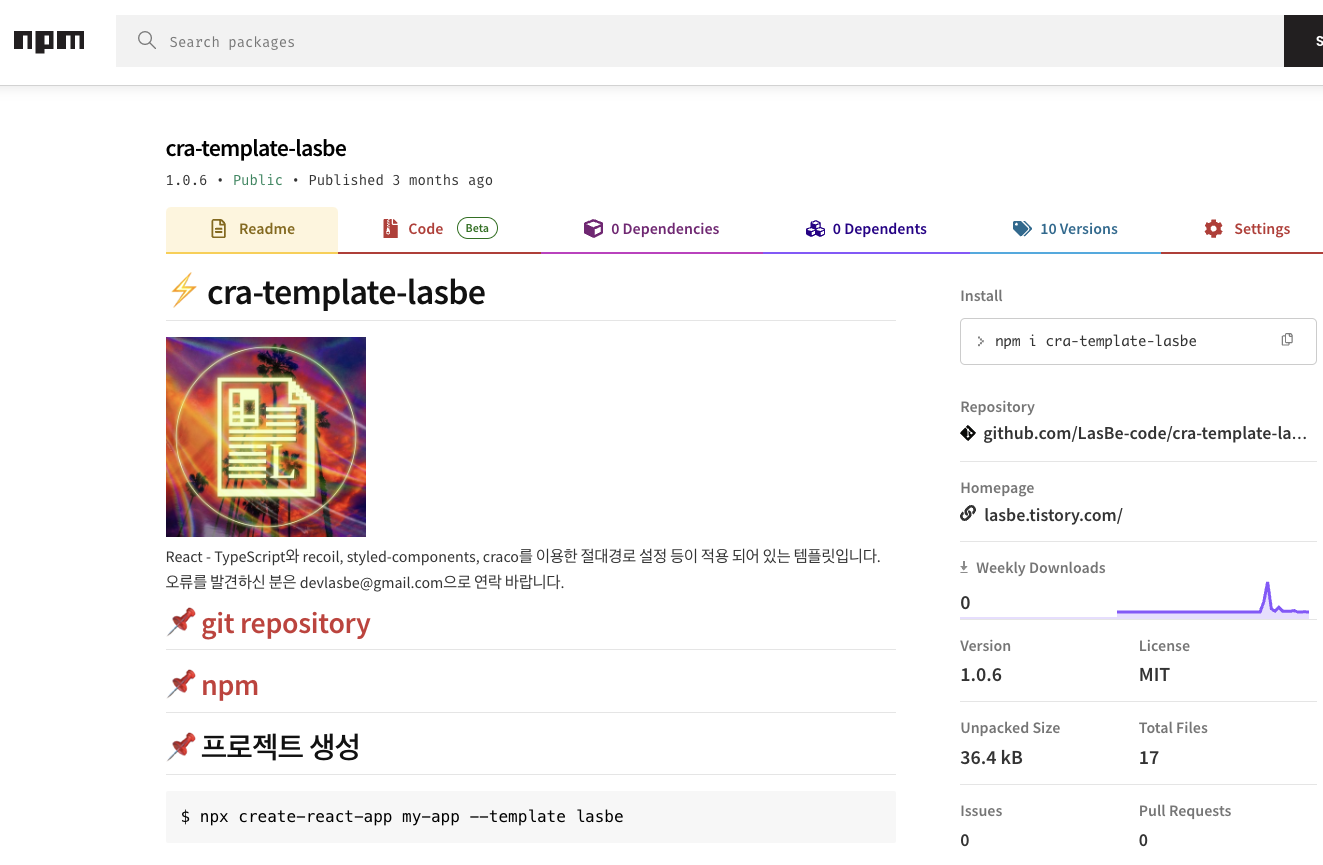The width and height of the screenshot is (1323, 865).
Task: Click the pushpin beside npm heading
Action: coord(181,684)
